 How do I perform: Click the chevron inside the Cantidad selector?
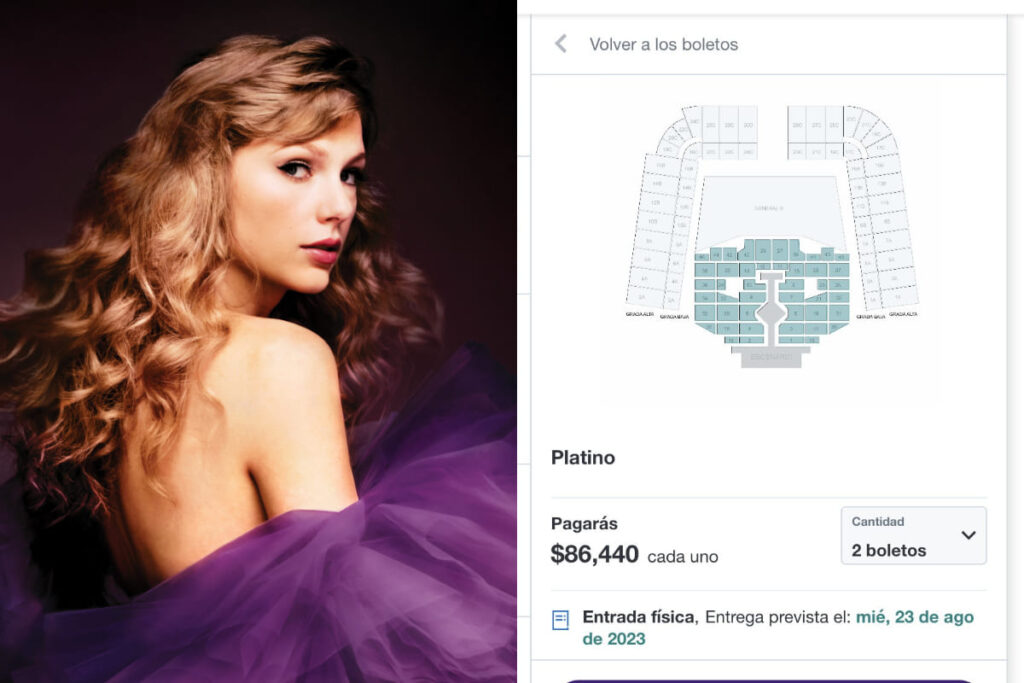tap(970, 535)
